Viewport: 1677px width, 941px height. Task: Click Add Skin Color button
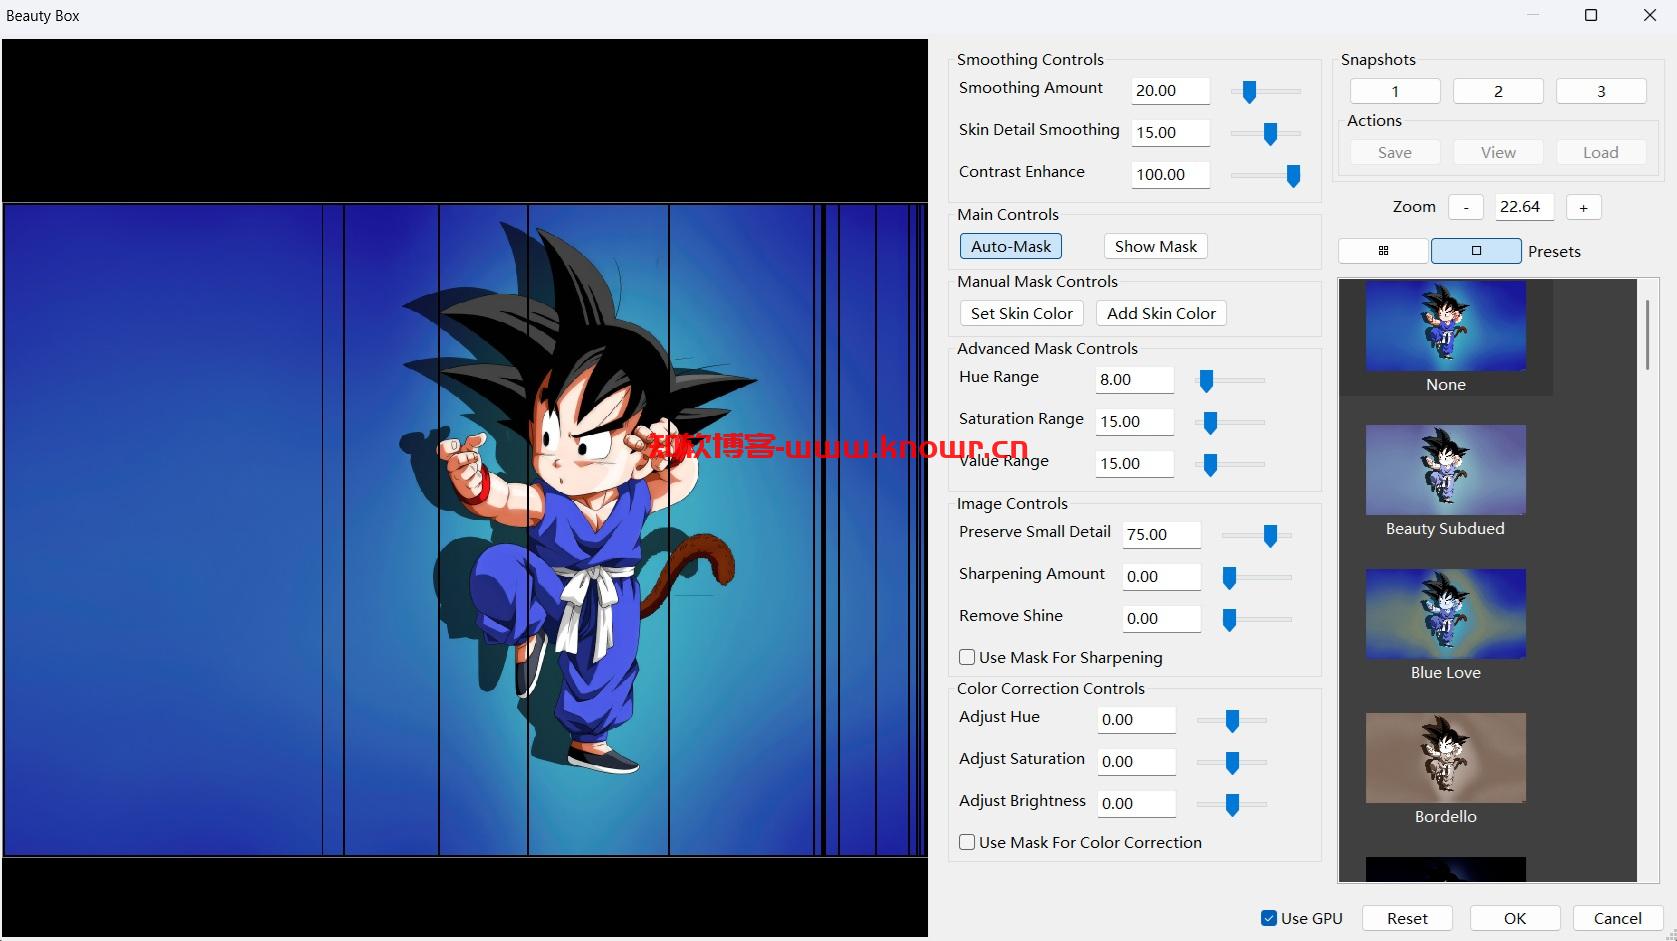pos(1161,313)
